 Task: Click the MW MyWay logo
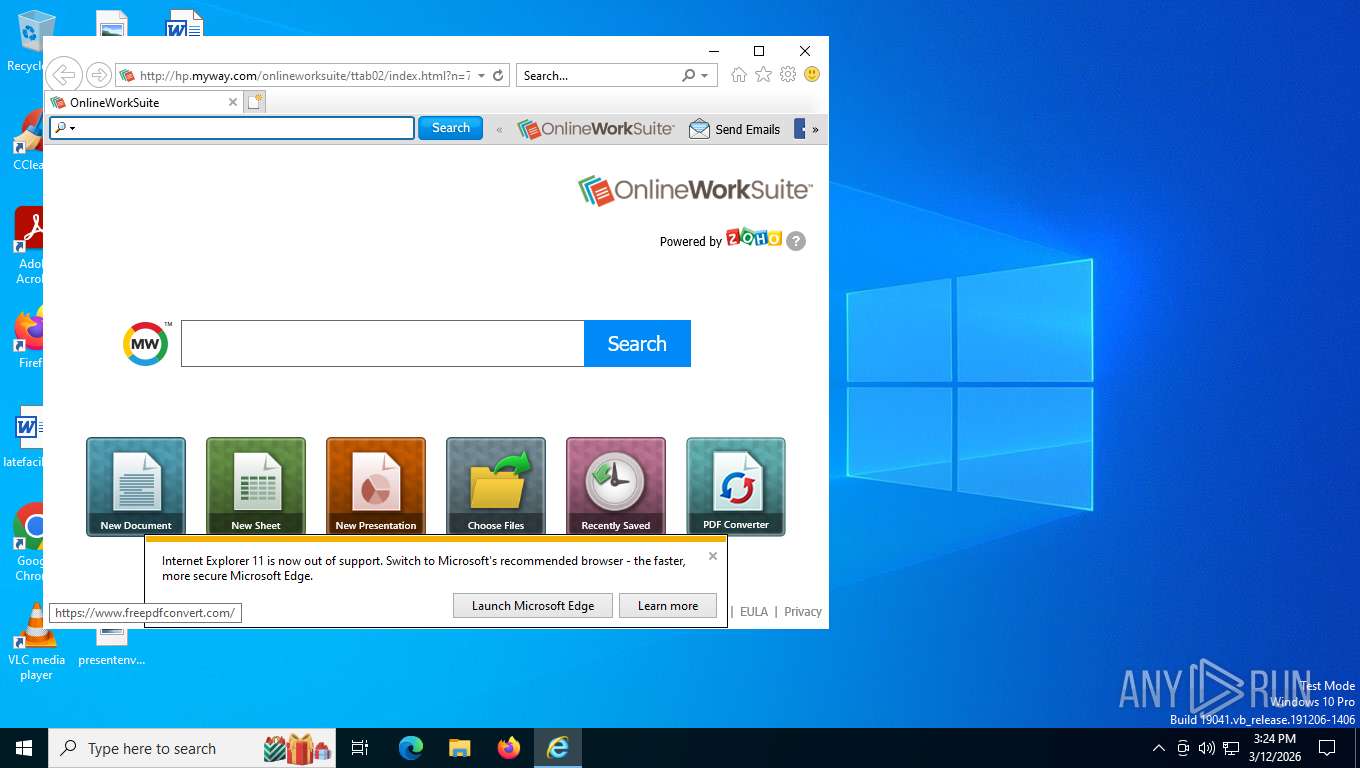click(x=146, y=343)
